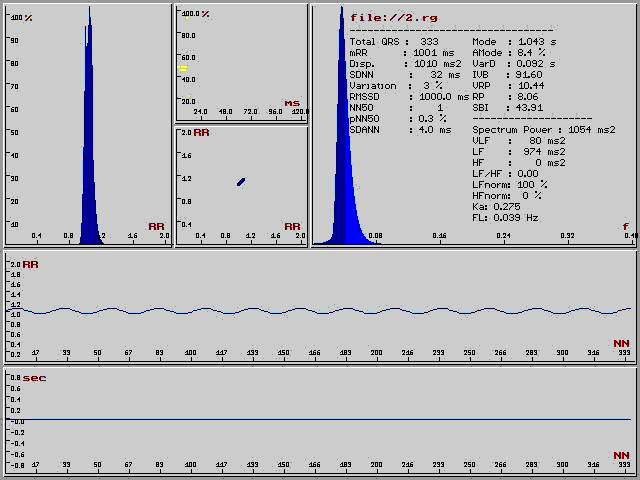Click the red 'ms' axis label
Viewport: 640px width, 480px height.
(292, 102)
